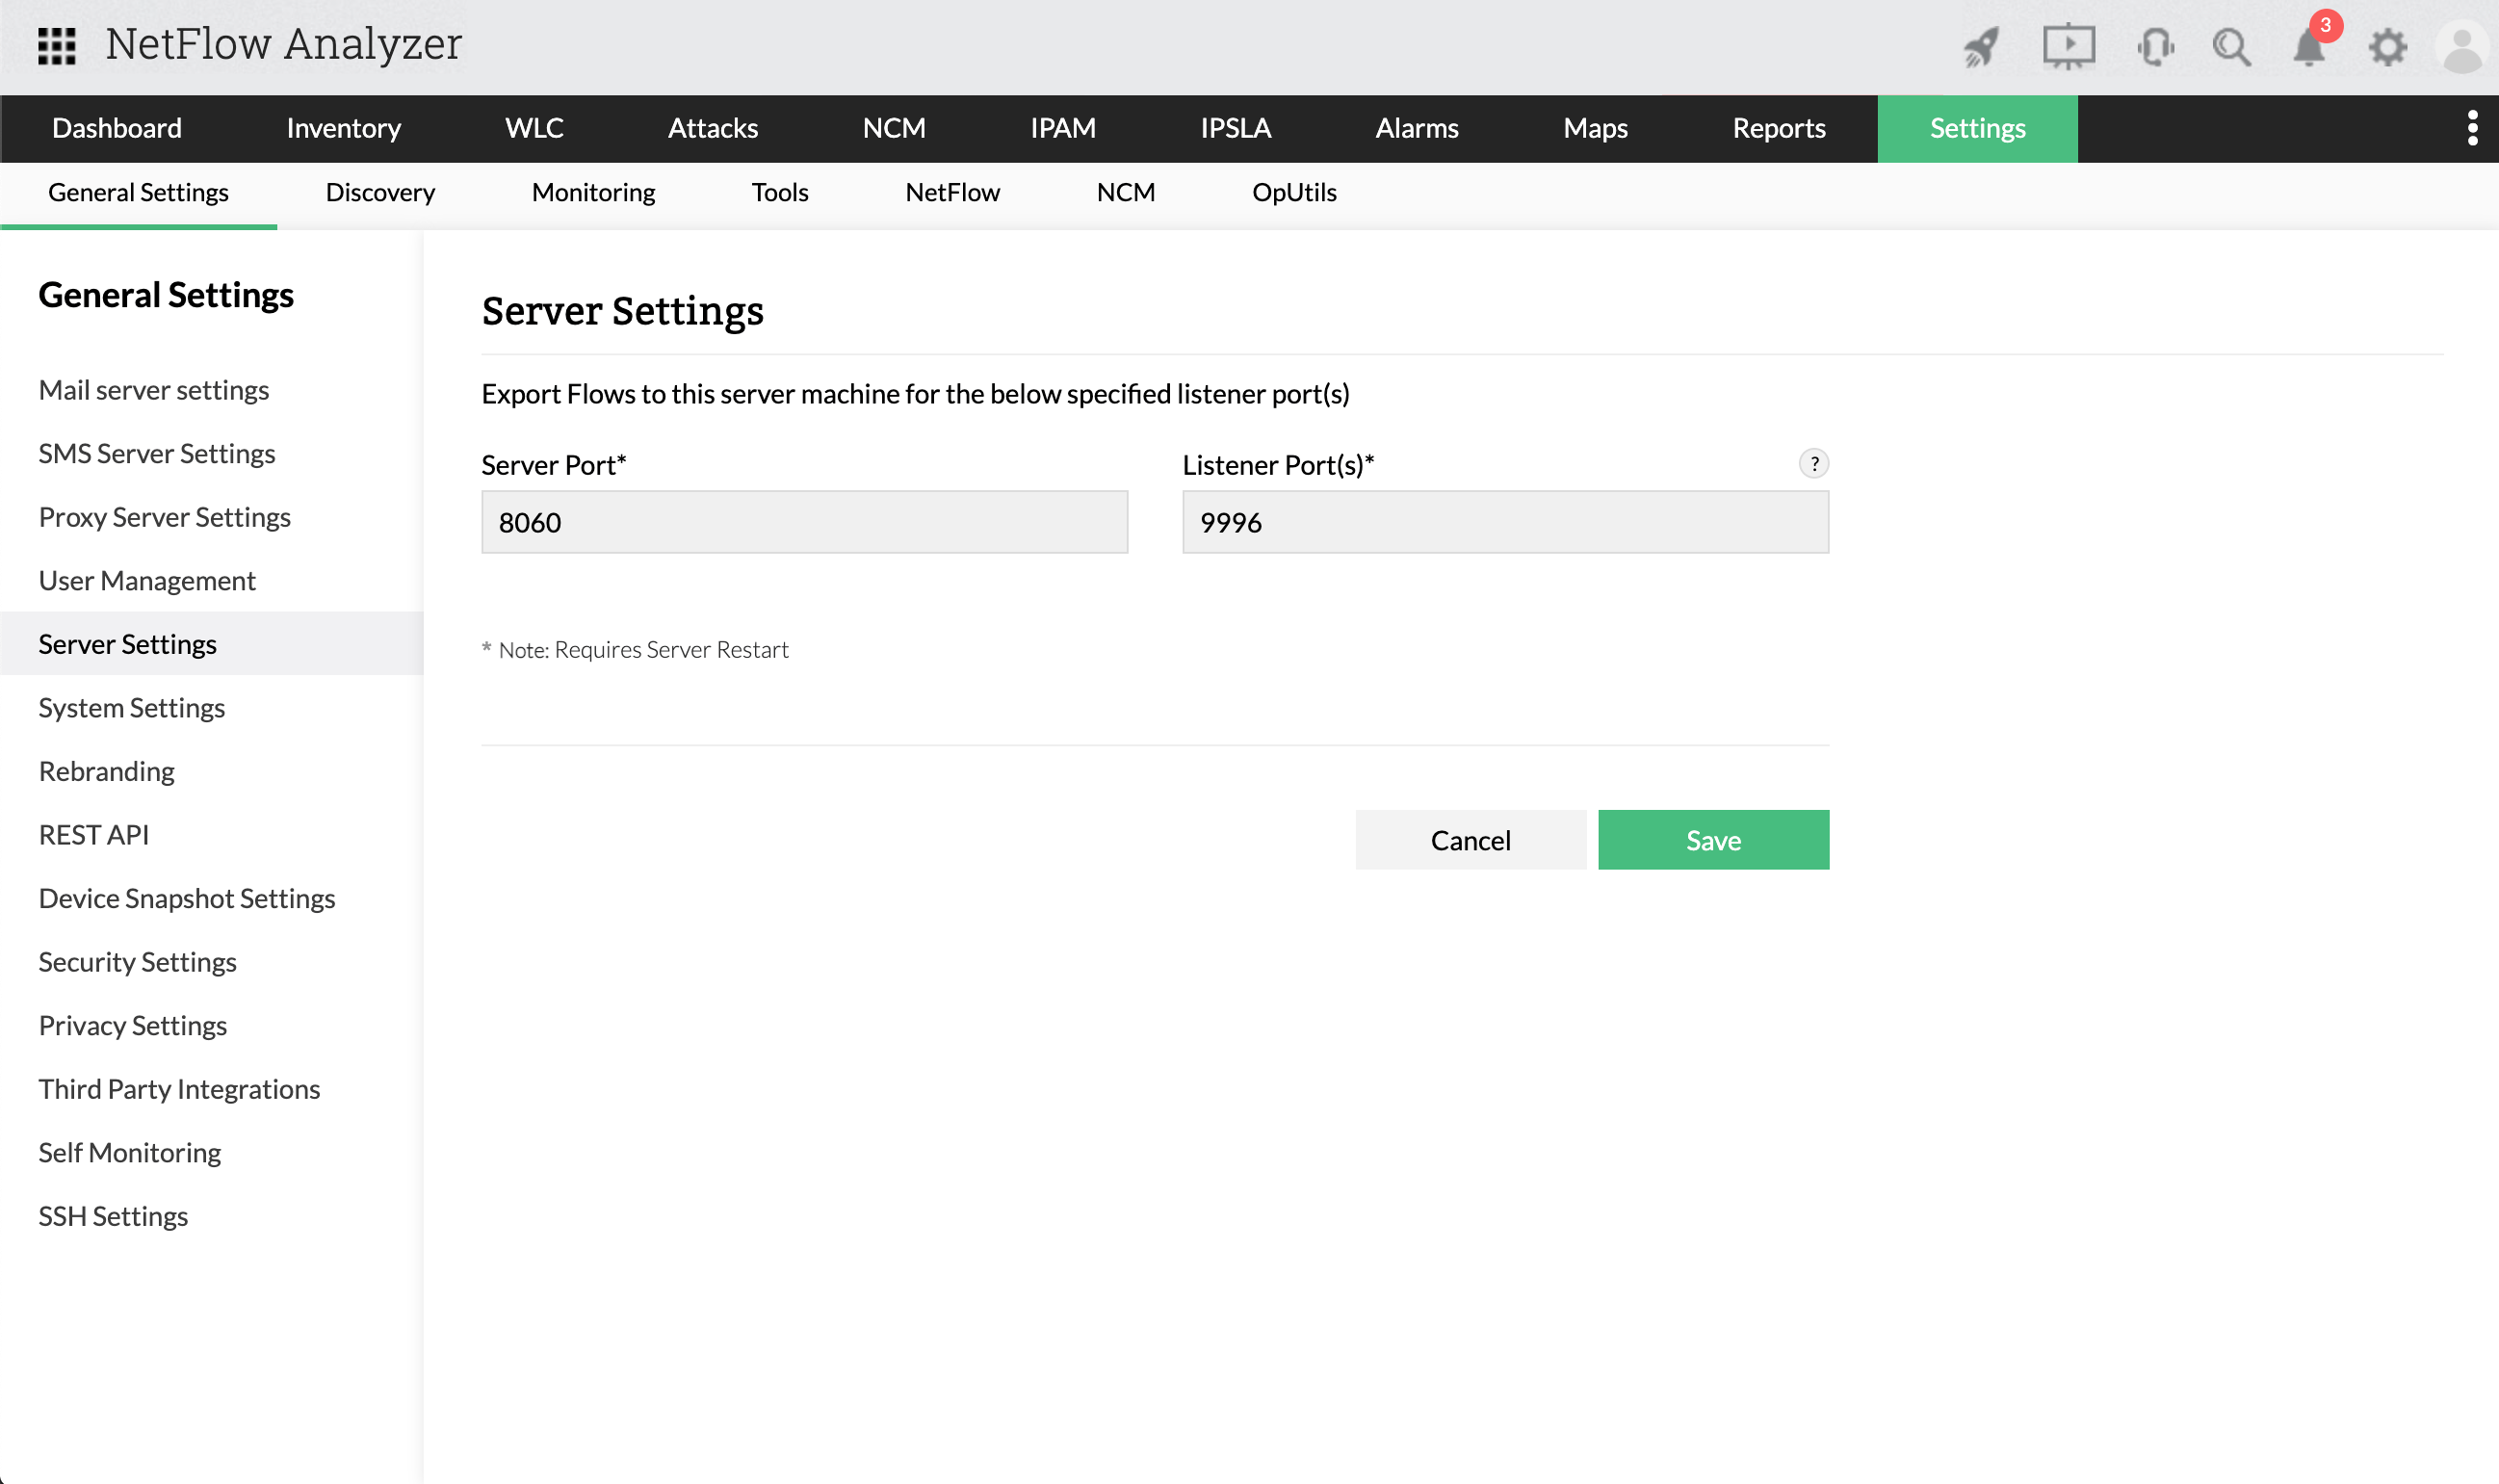Select Security Settings from the sidebar

(138, 961)
